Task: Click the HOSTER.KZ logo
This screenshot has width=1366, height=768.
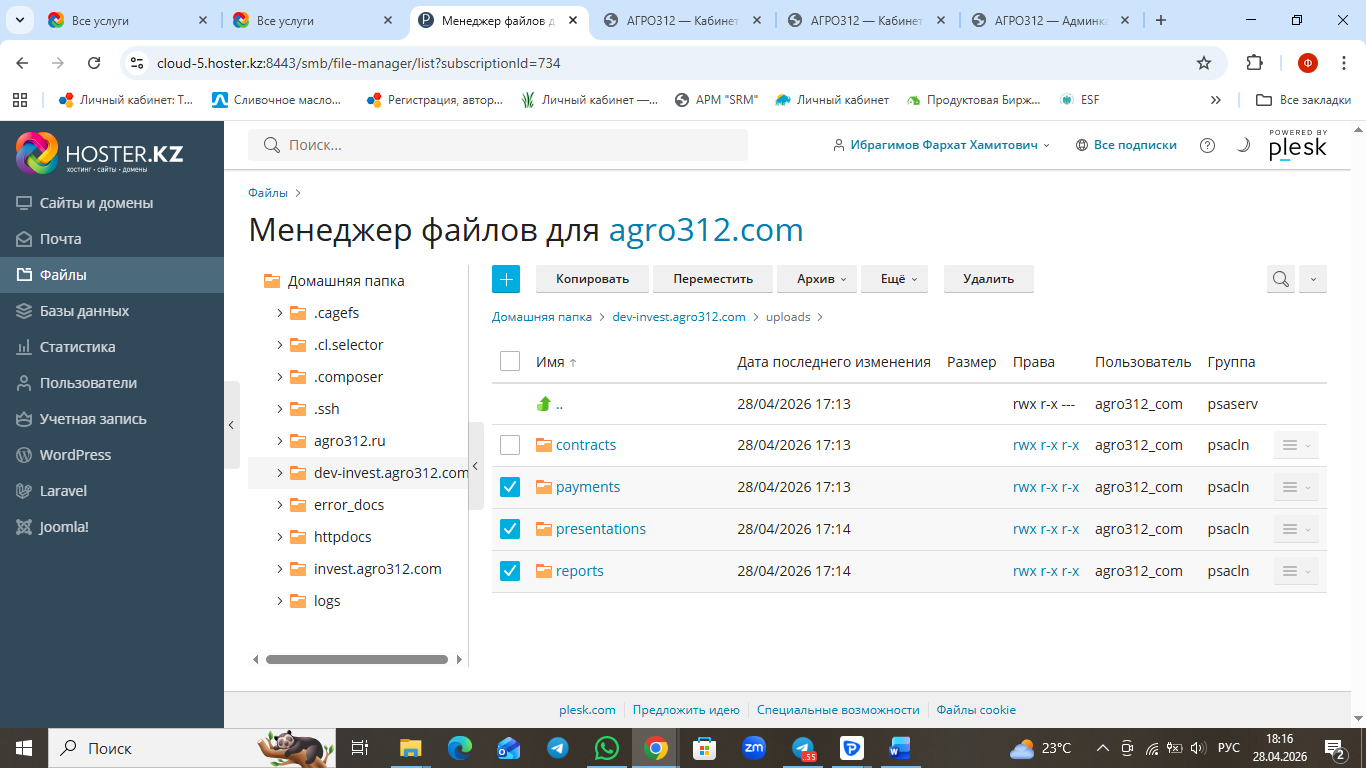Action: click(x=100, y=153)
